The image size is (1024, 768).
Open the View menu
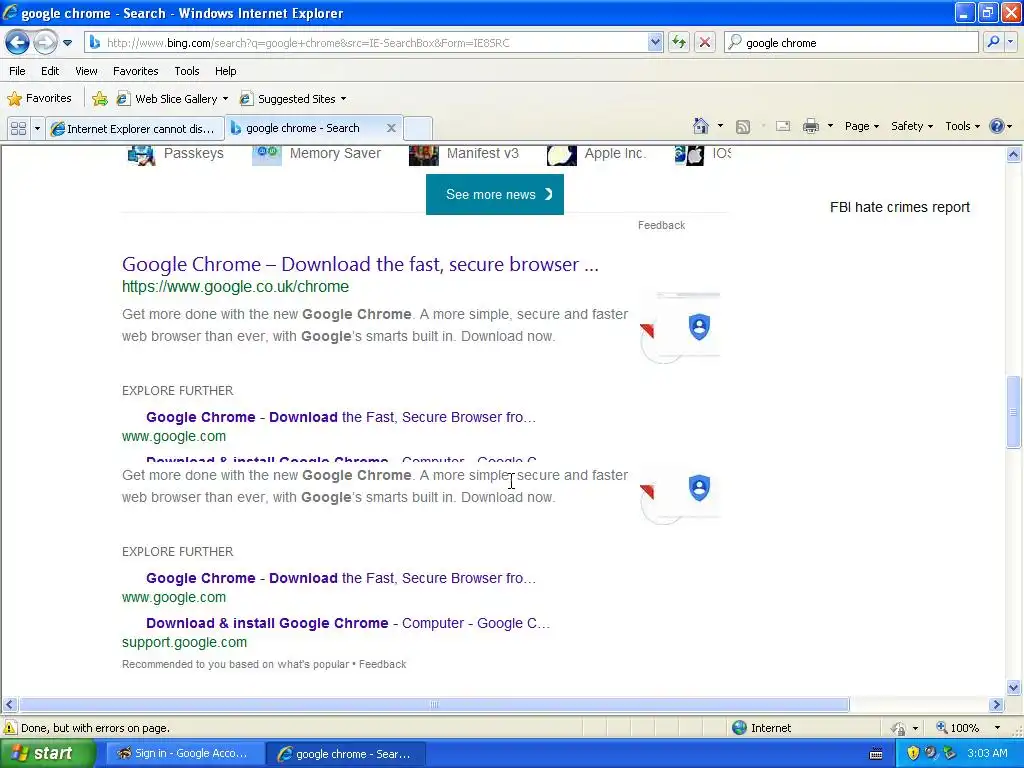click(86, 71)
